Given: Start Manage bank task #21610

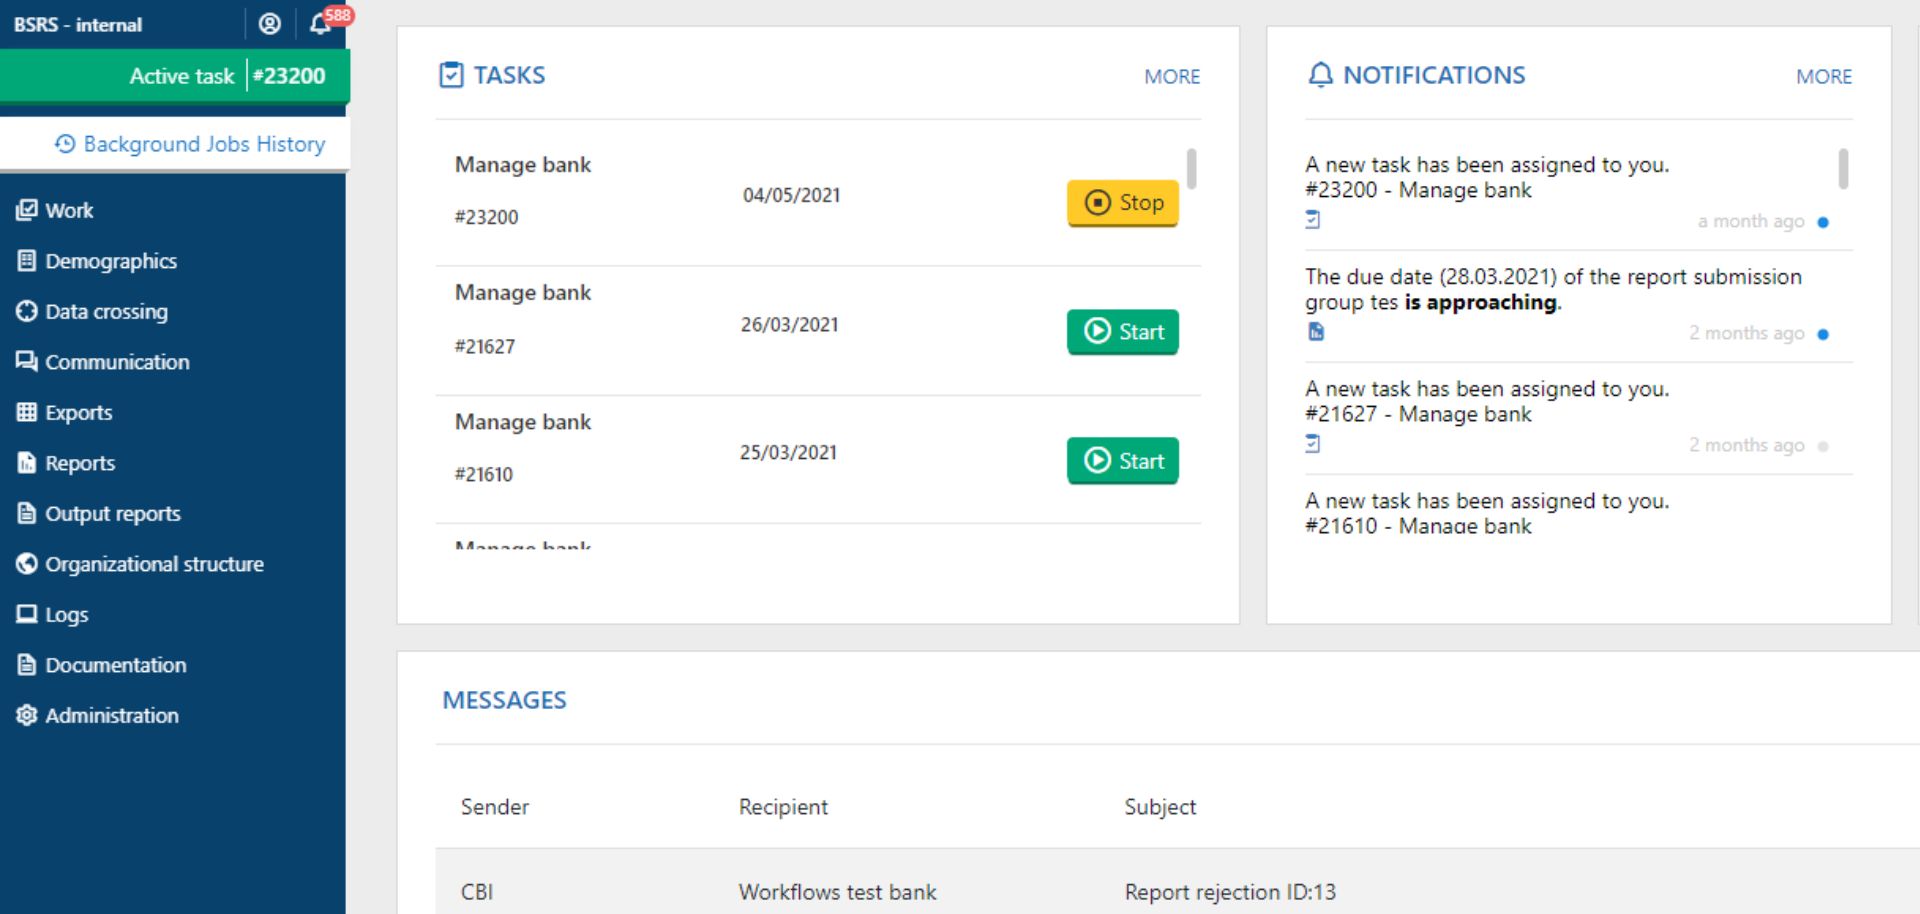Looking at the screenshot, I should pyautogui.click(x=1122, y=461).
